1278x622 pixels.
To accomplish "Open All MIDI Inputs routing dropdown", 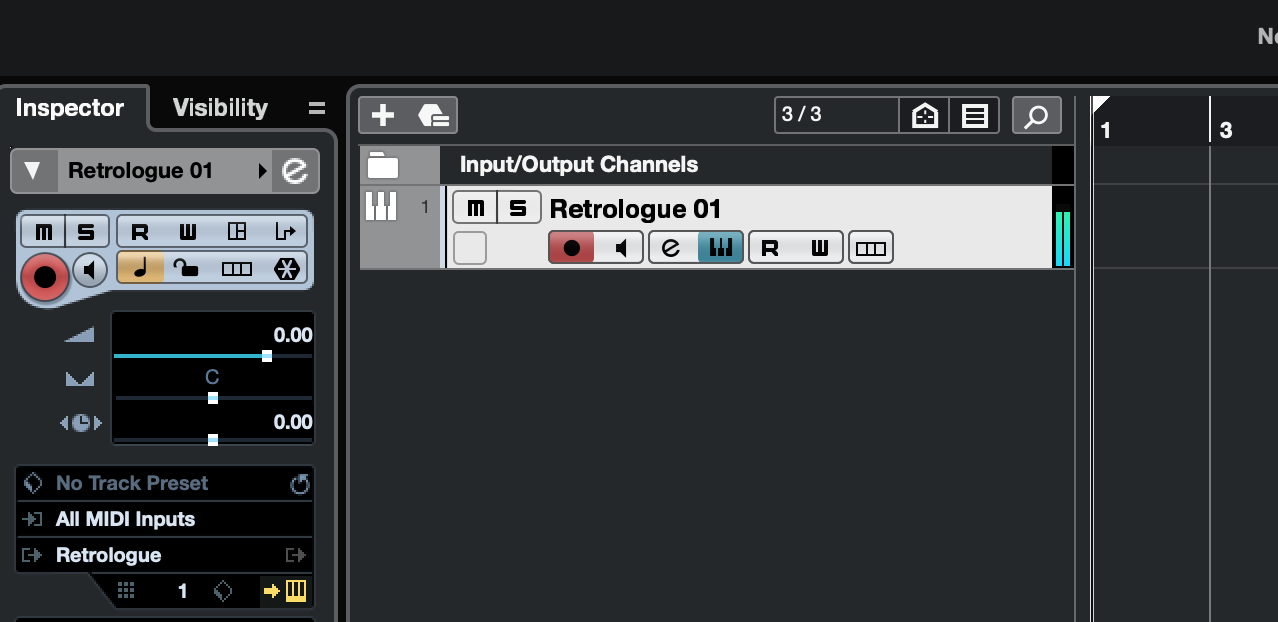I will [x=165, y=519].
